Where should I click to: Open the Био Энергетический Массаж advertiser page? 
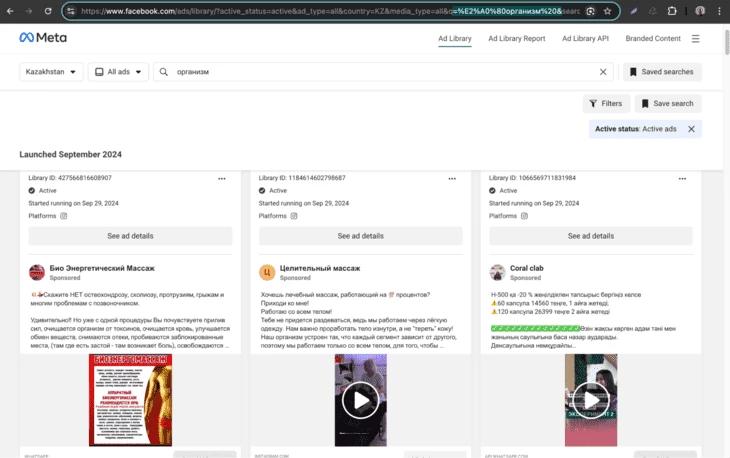102,268
